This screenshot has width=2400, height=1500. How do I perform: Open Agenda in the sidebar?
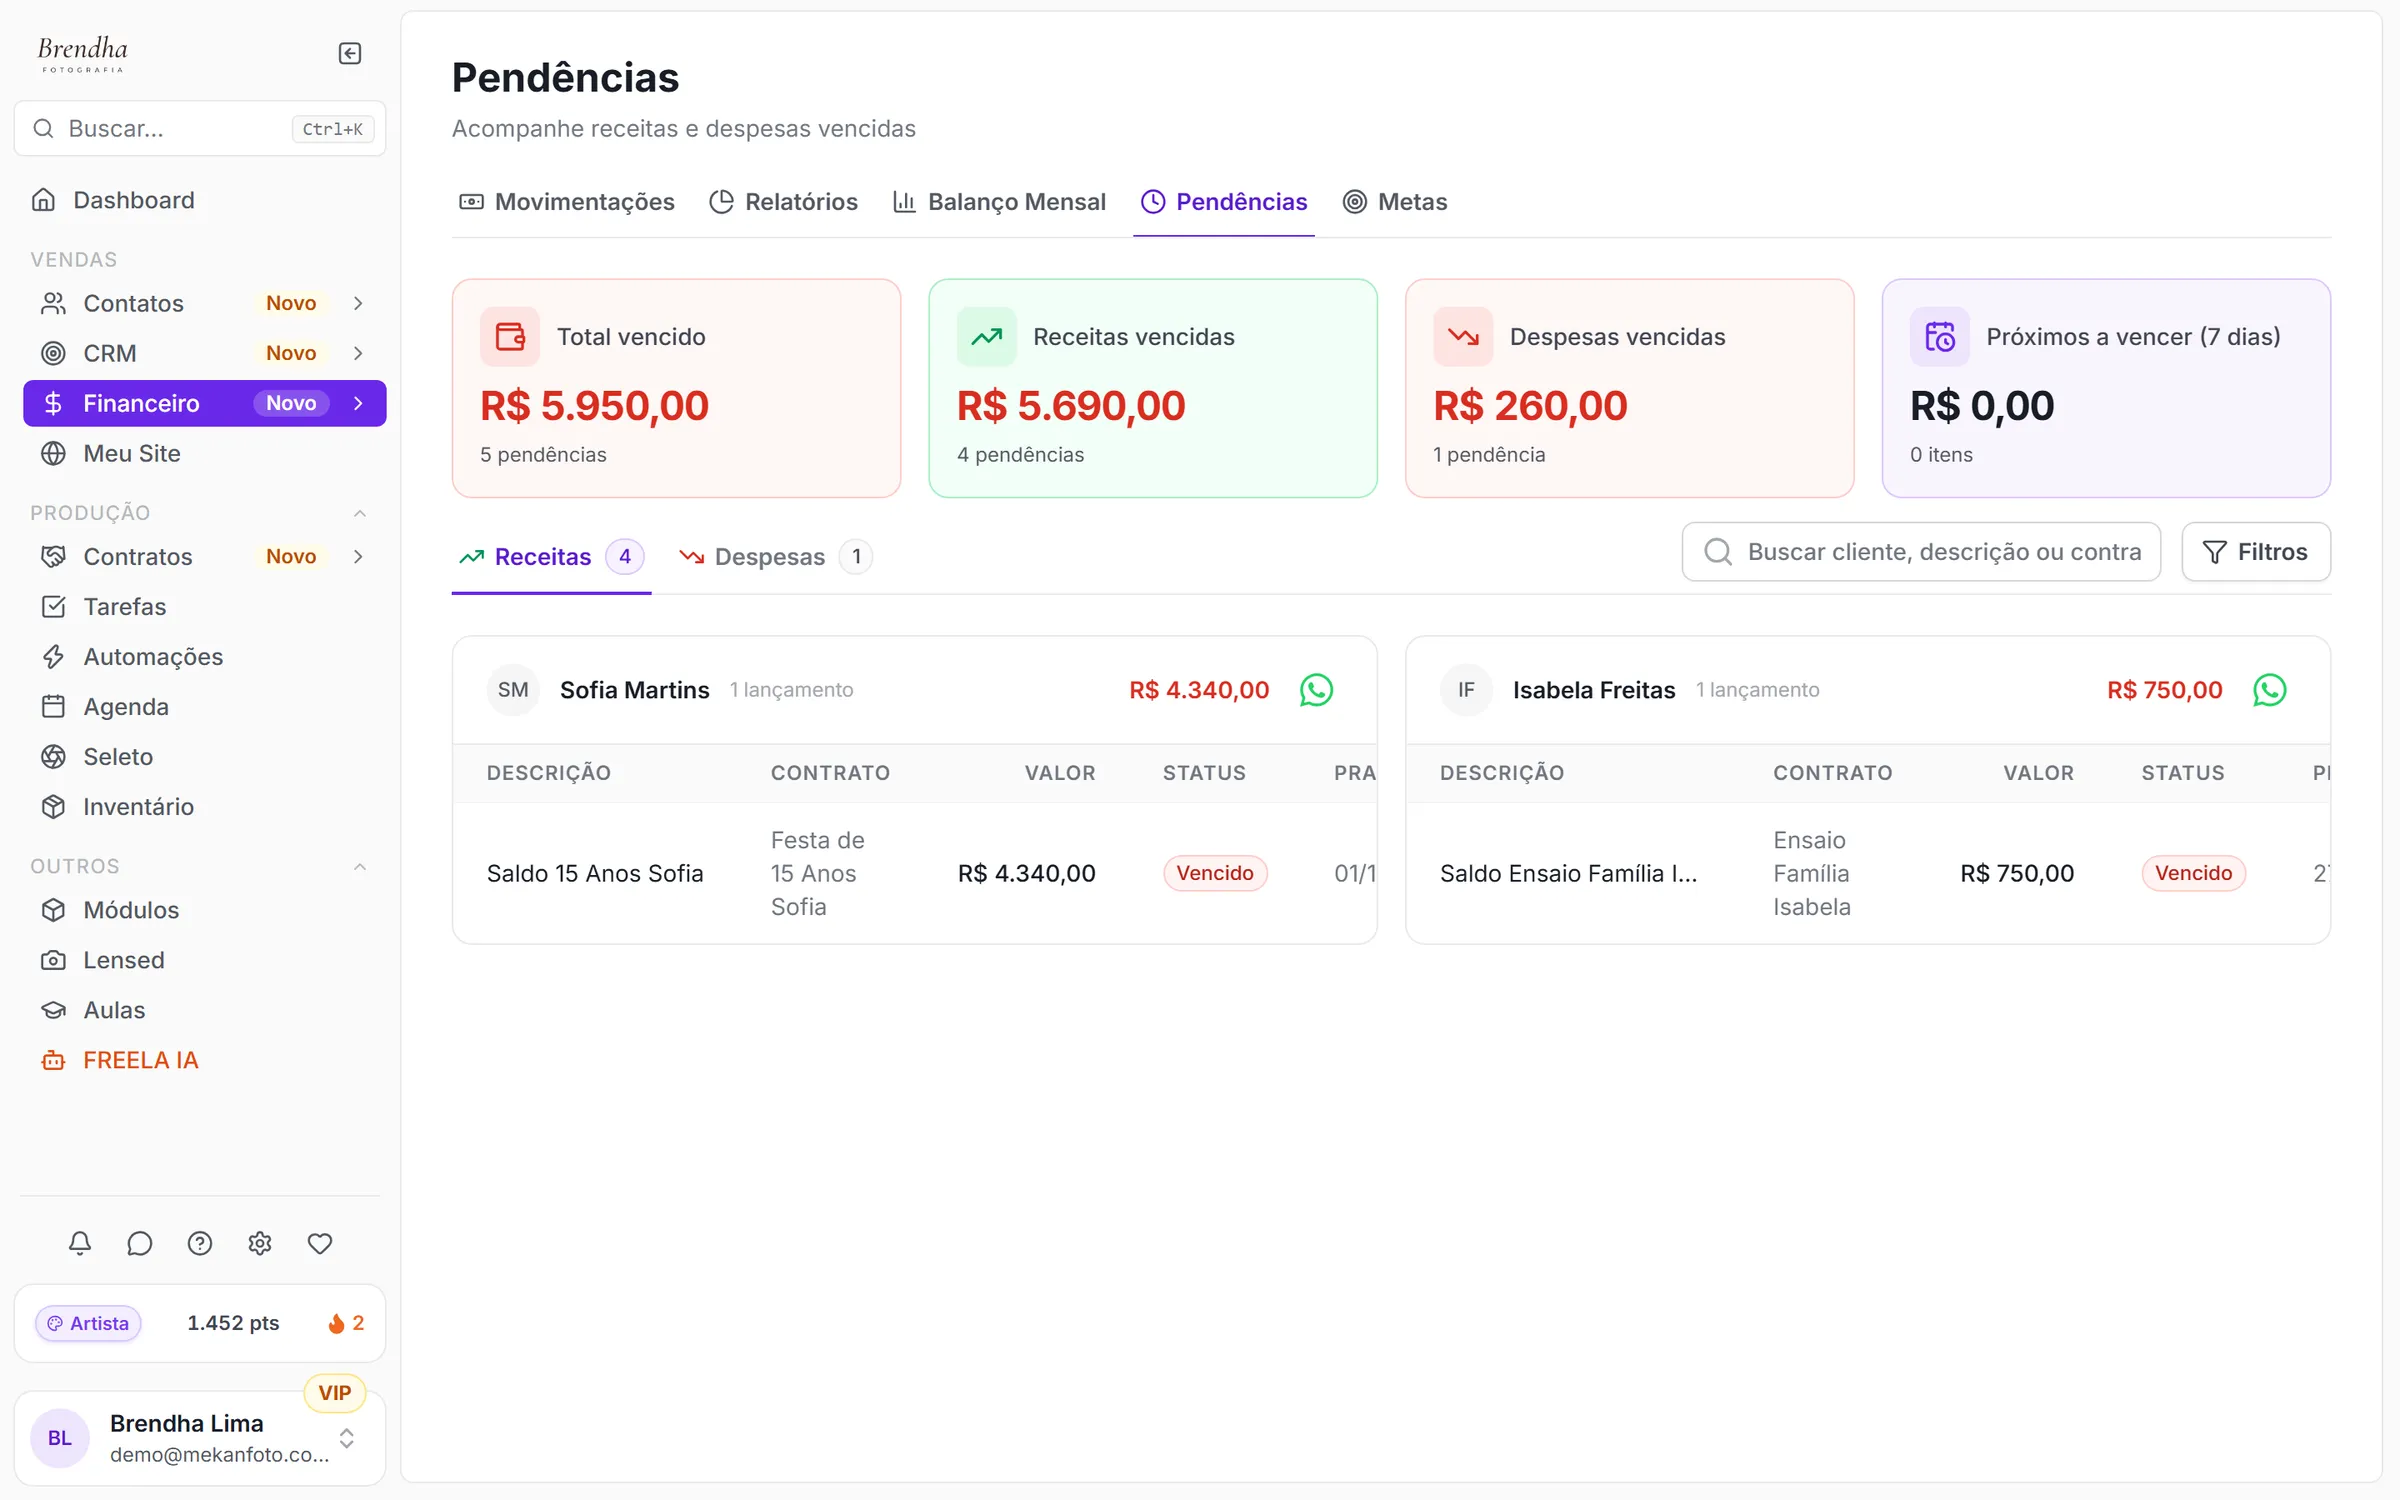[204, 707]
